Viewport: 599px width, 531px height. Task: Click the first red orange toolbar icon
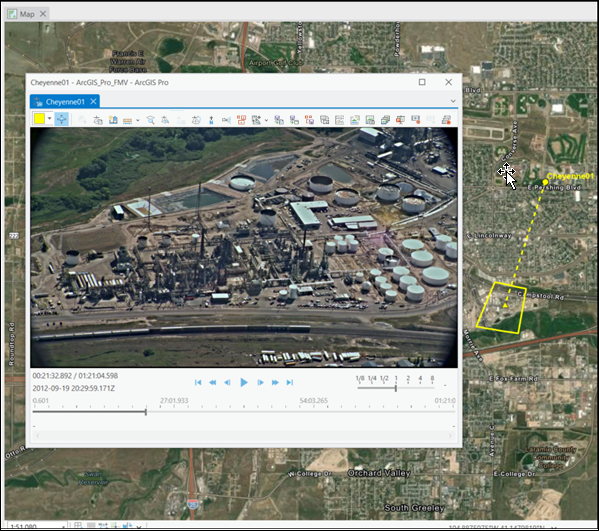click(241, 120)
